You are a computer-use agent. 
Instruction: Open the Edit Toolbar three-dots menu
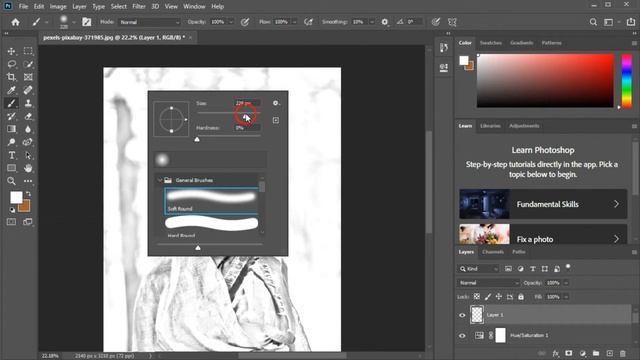28,181
